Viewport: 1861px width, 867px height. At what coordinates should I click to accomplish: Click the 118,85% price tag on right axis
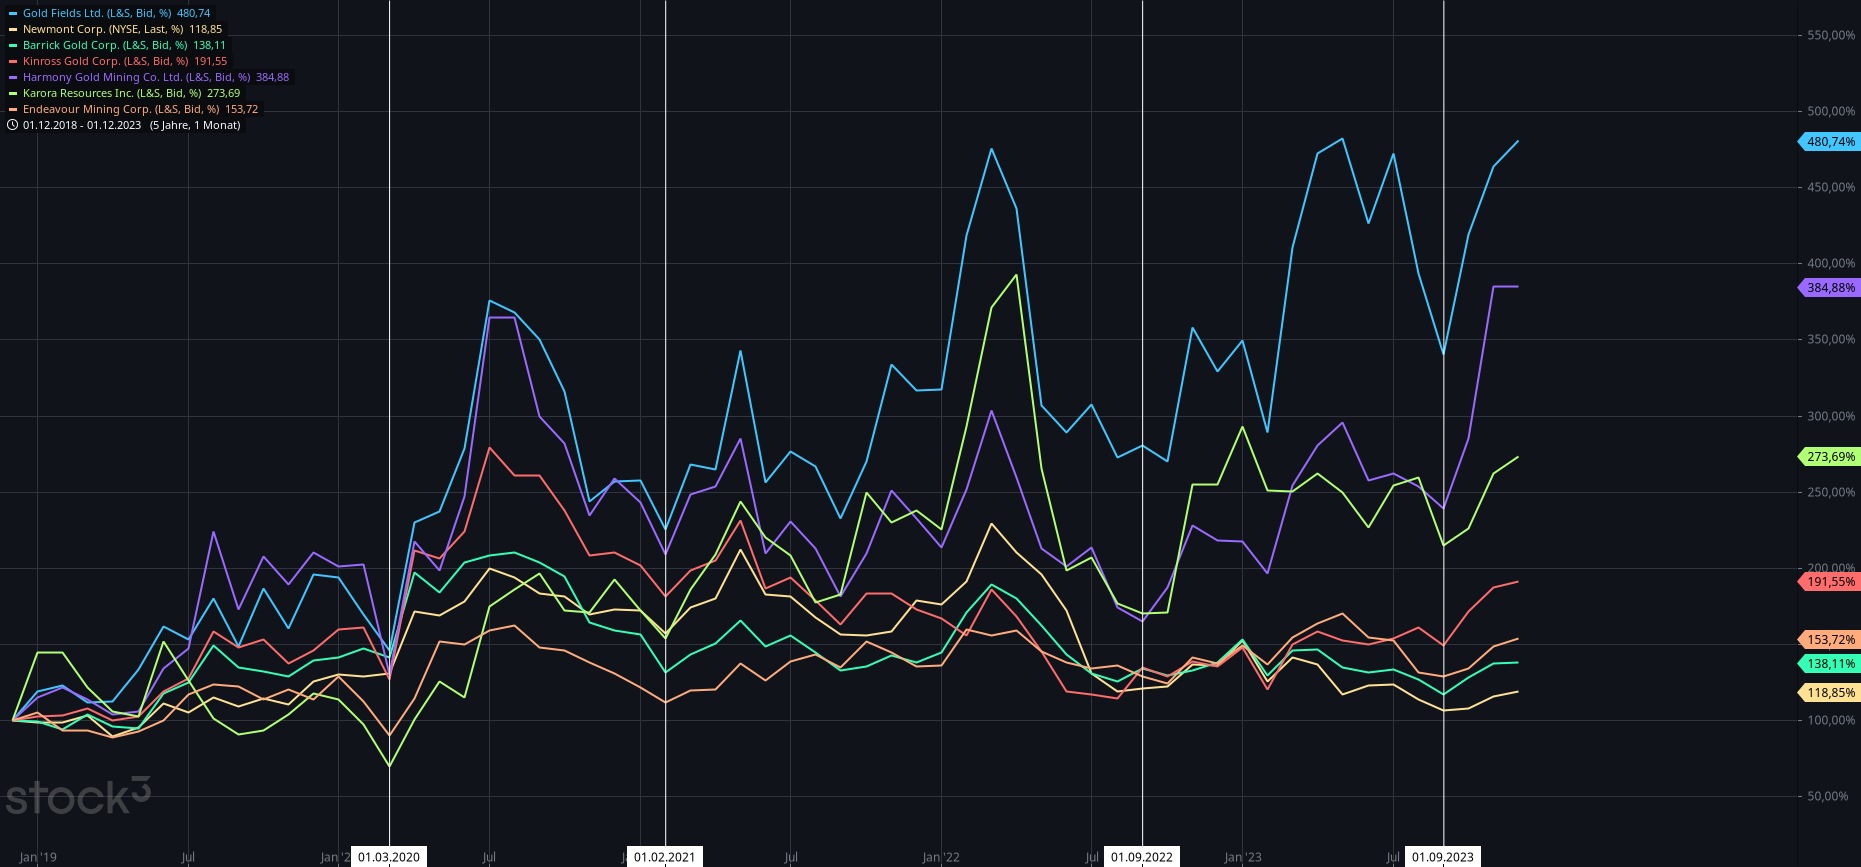(x=1829, y=693)
